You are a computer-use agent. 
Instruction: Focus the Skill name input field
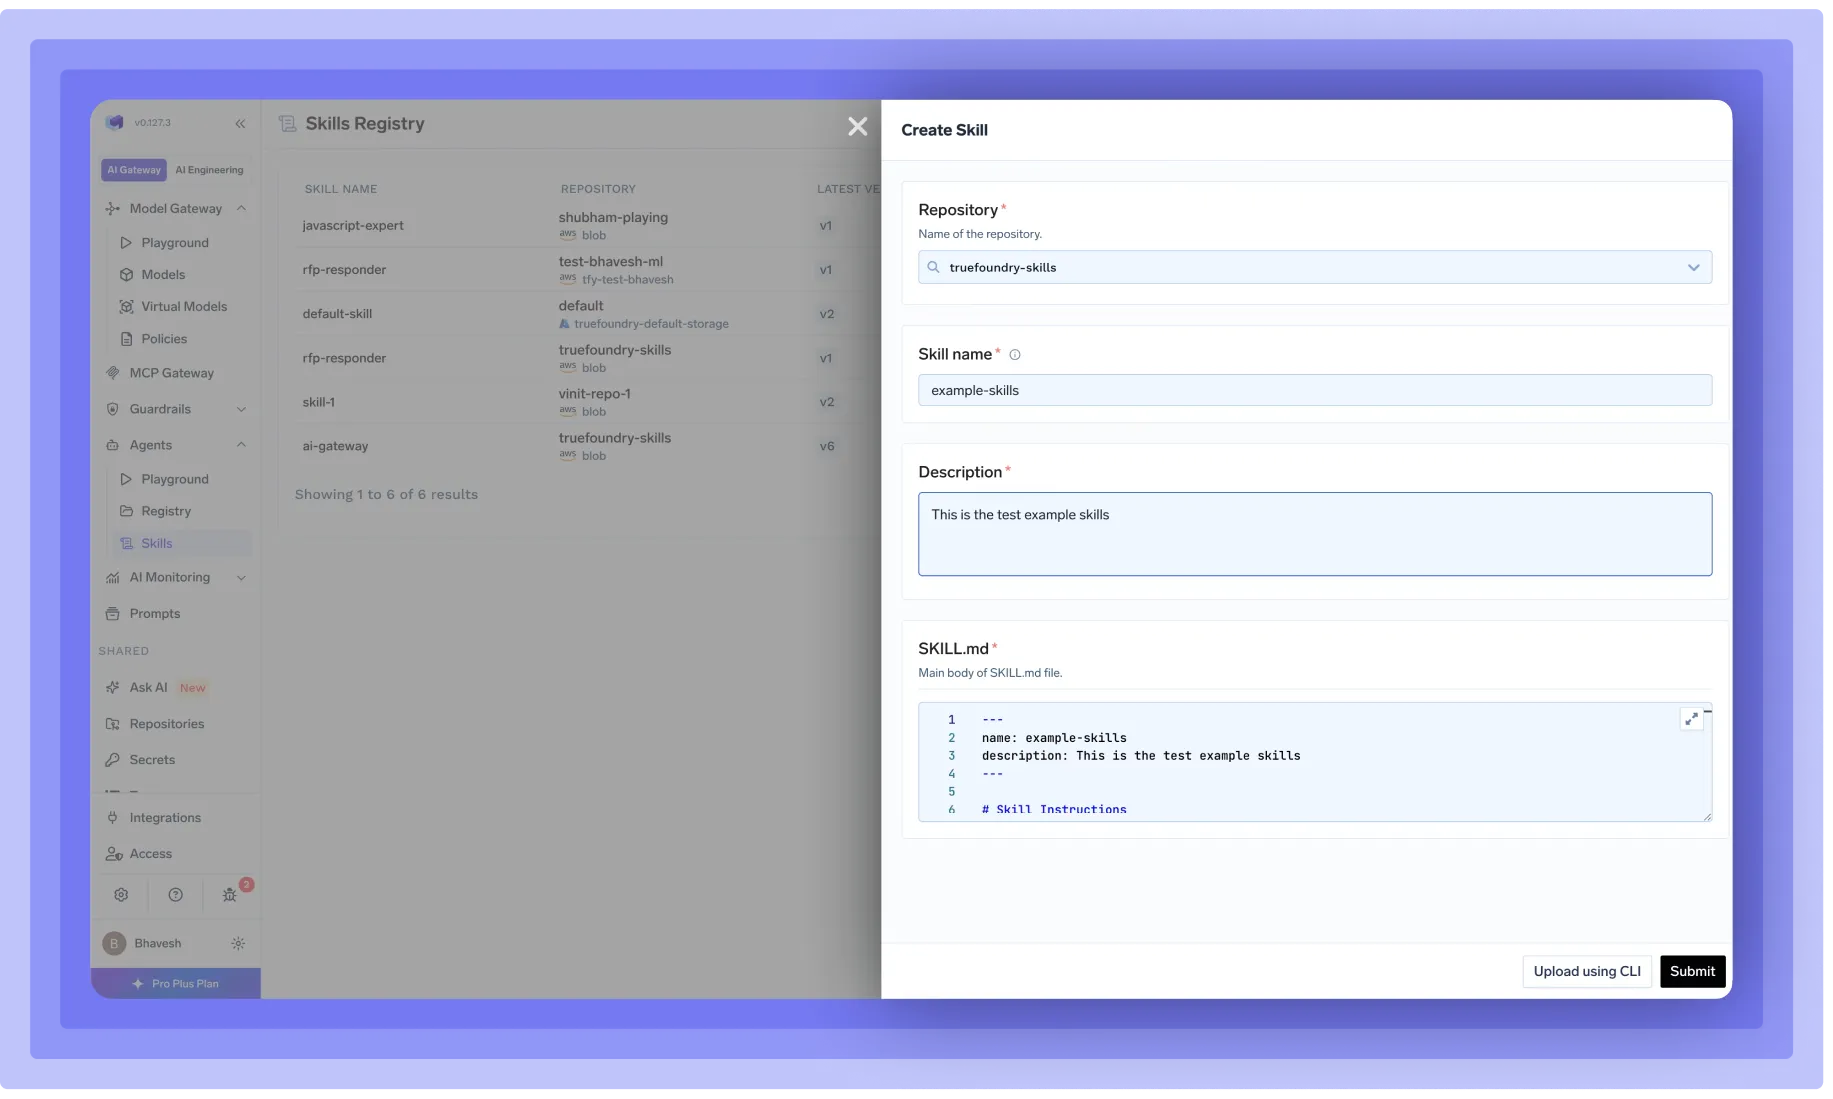(1314, 390)
